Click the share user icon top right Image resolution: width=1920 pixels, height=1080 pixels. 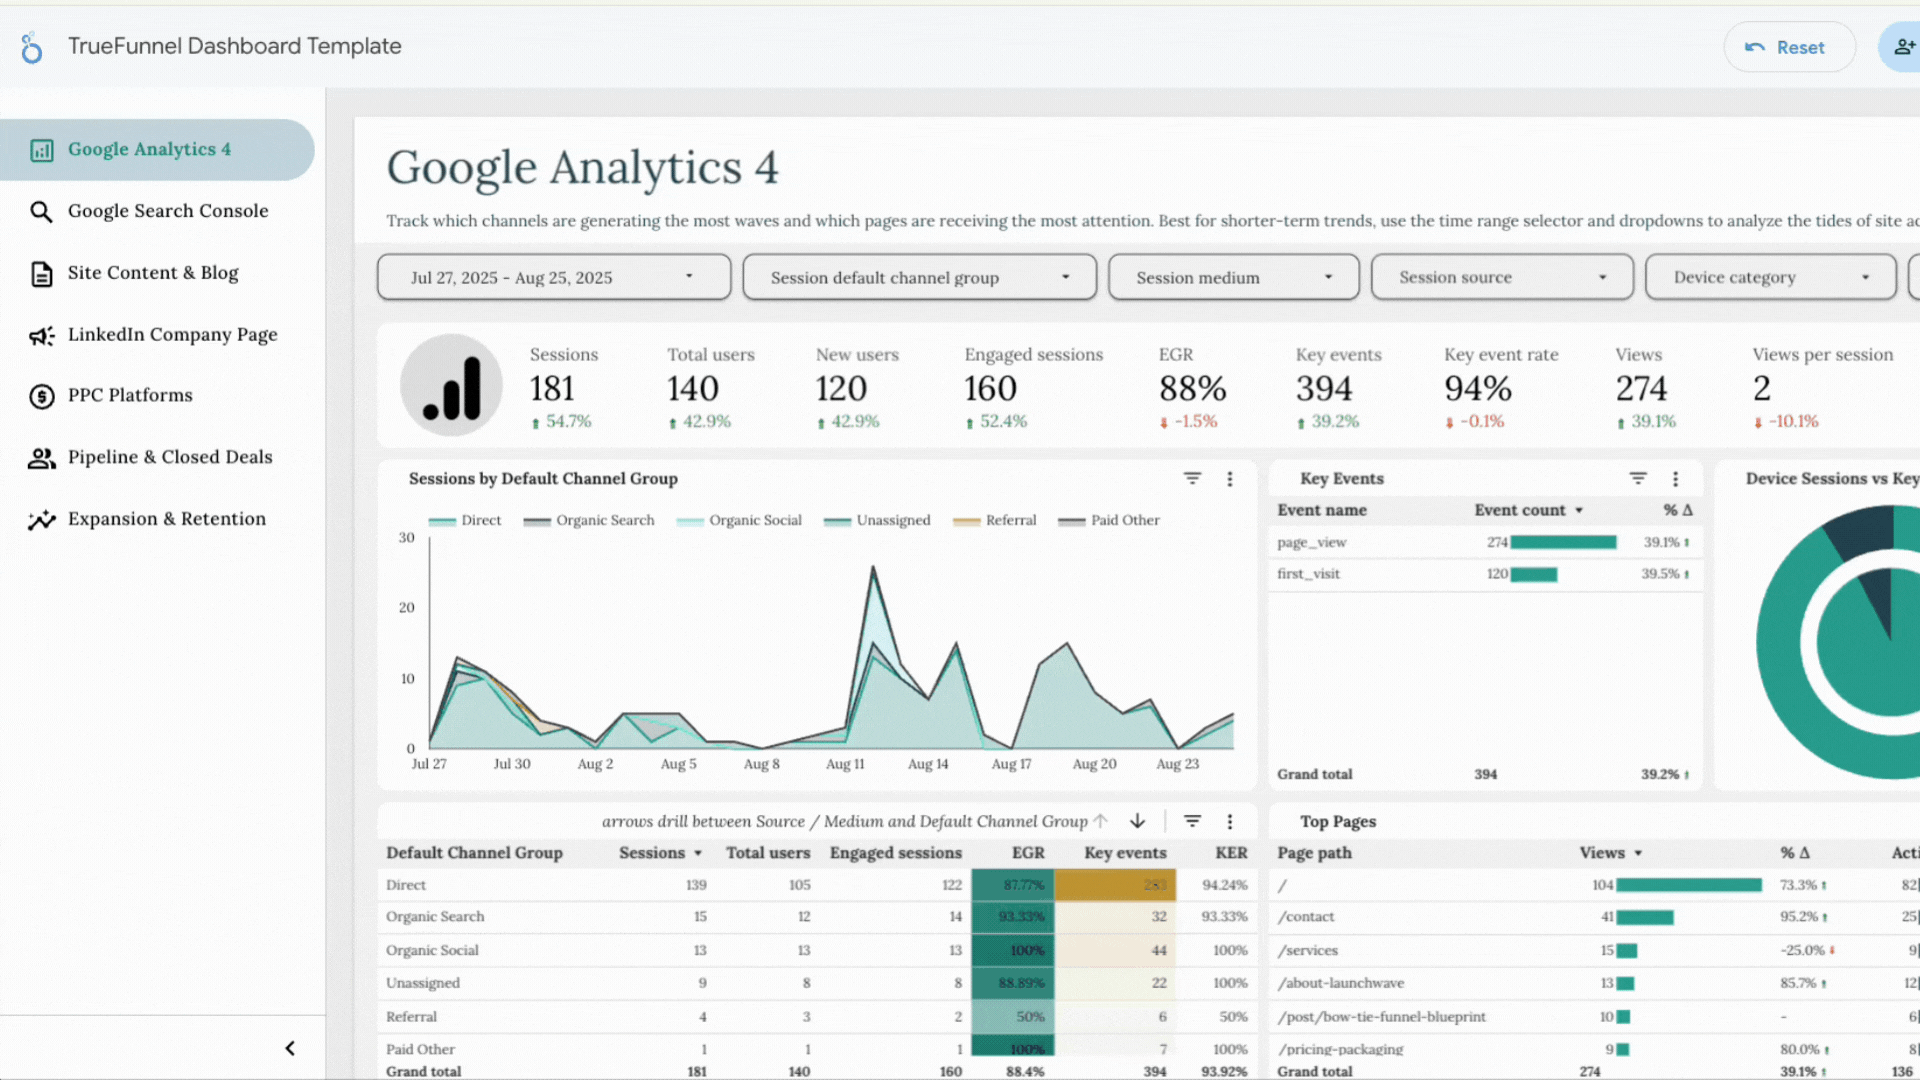[x=1903, y=47]
